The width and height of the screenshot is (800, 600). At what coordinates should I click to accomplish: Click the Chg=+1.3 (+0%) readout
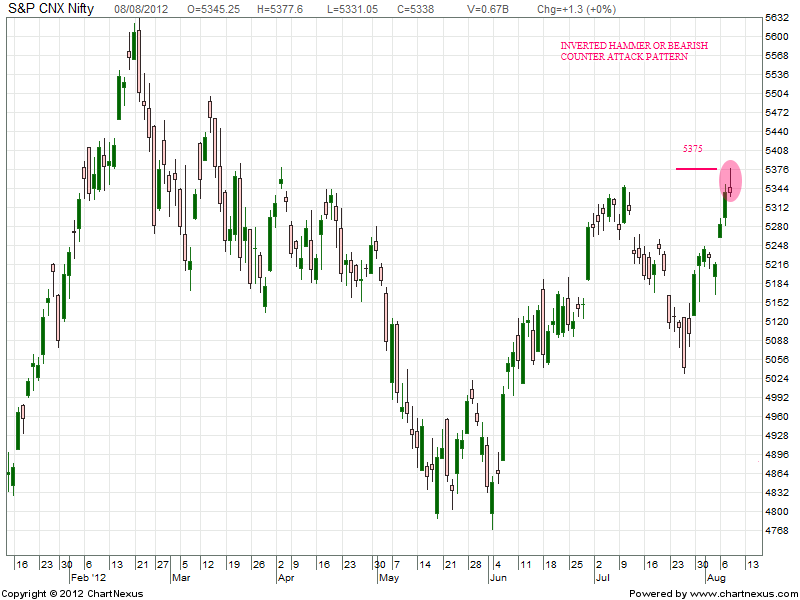[x=577, y=9]
